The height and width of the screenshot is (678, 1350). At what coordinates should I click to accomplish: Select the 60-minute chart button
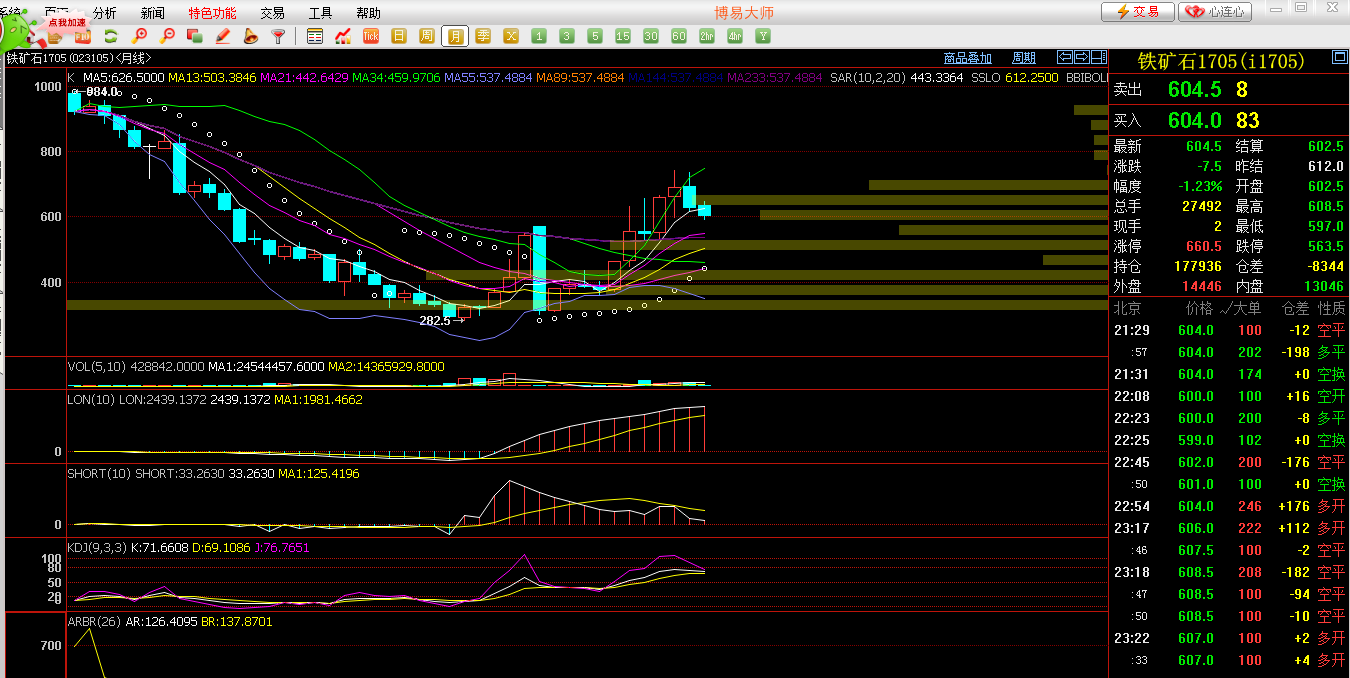679,36
